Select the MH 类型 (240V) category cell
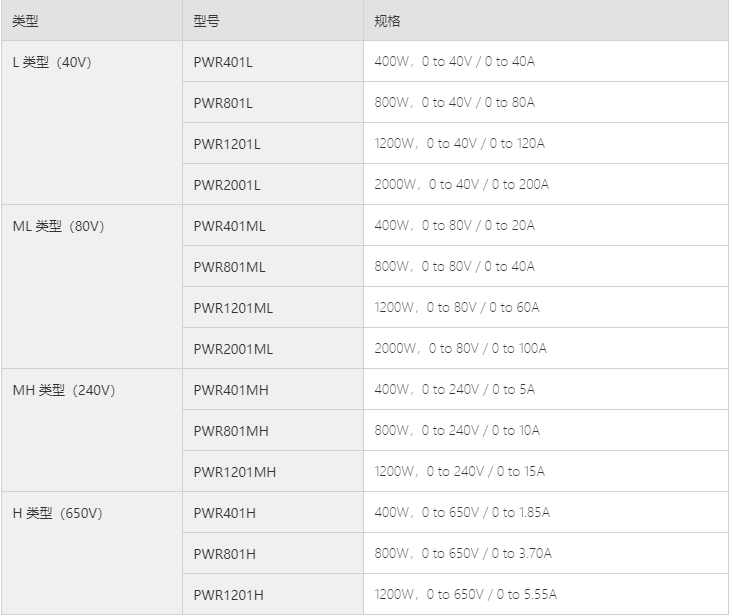The height and width of the screenshot is (616, 732). (x=92, y=430)
